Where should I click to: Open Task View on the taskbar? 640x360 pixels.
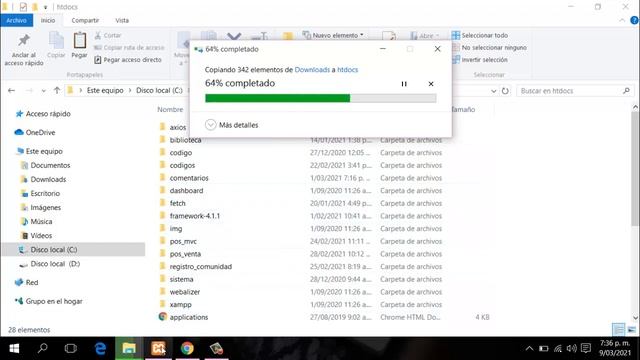tap(71, 348)
